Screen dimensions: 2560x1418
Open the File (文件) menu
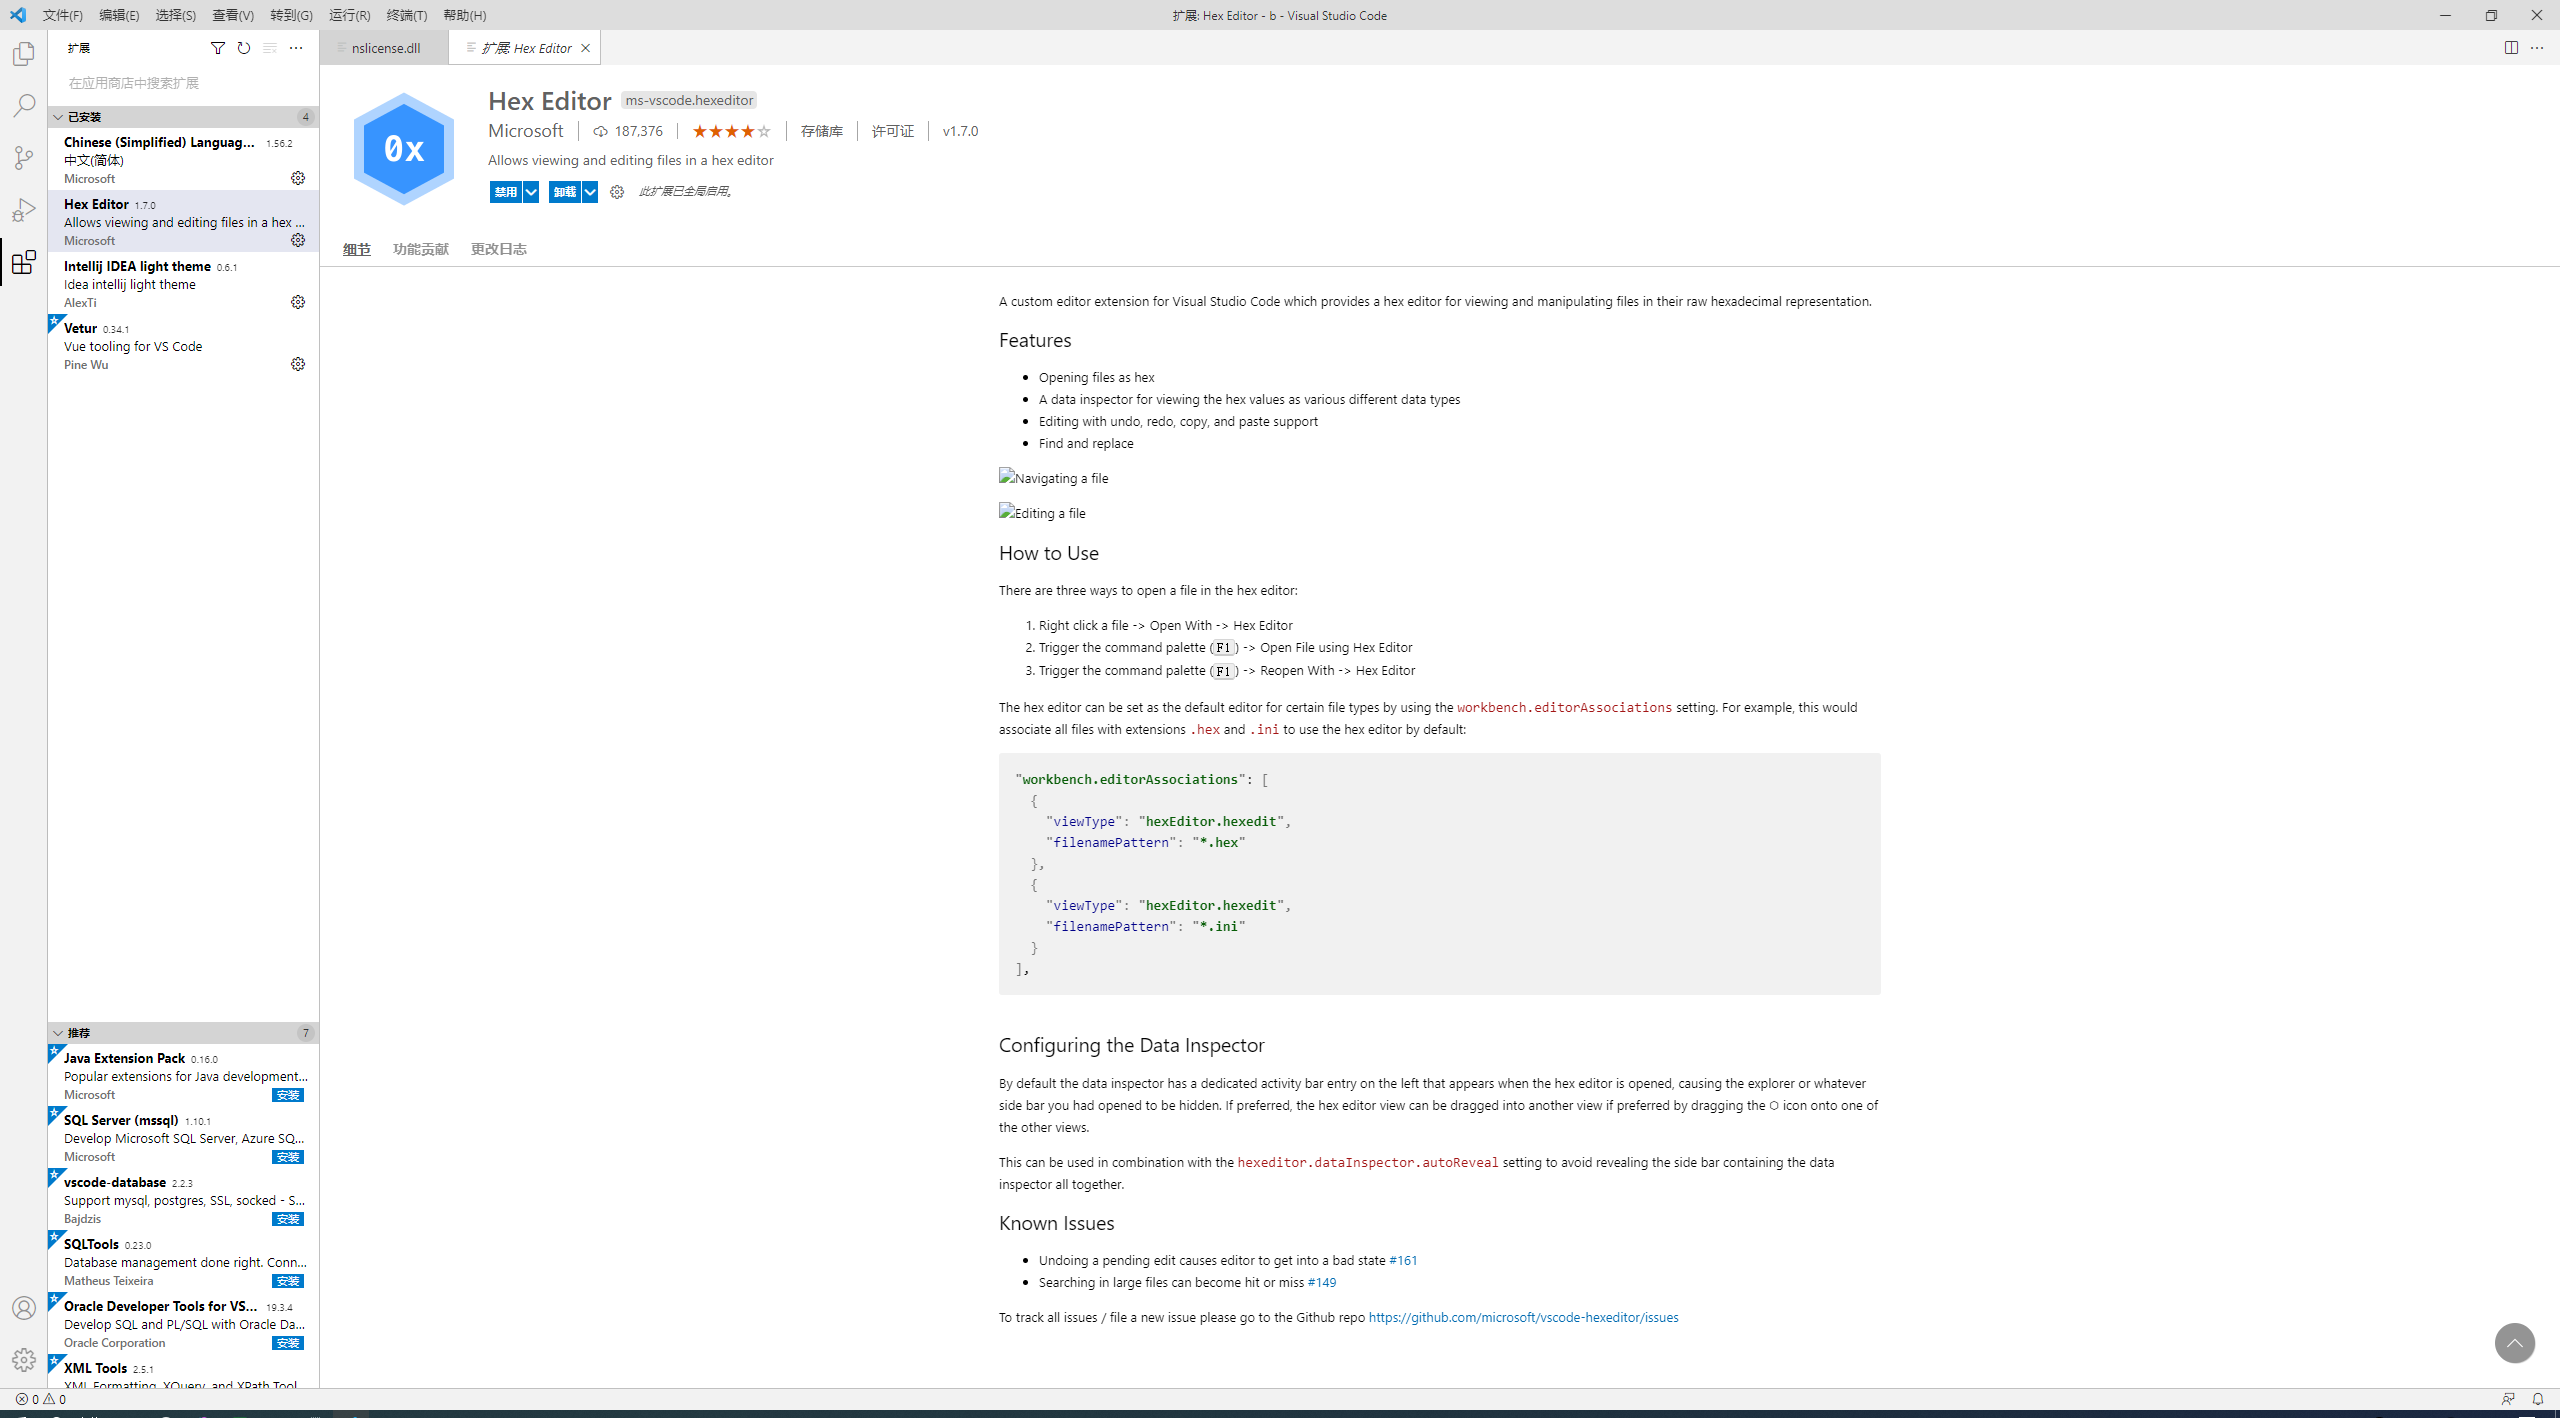click(x=62, y=15)
